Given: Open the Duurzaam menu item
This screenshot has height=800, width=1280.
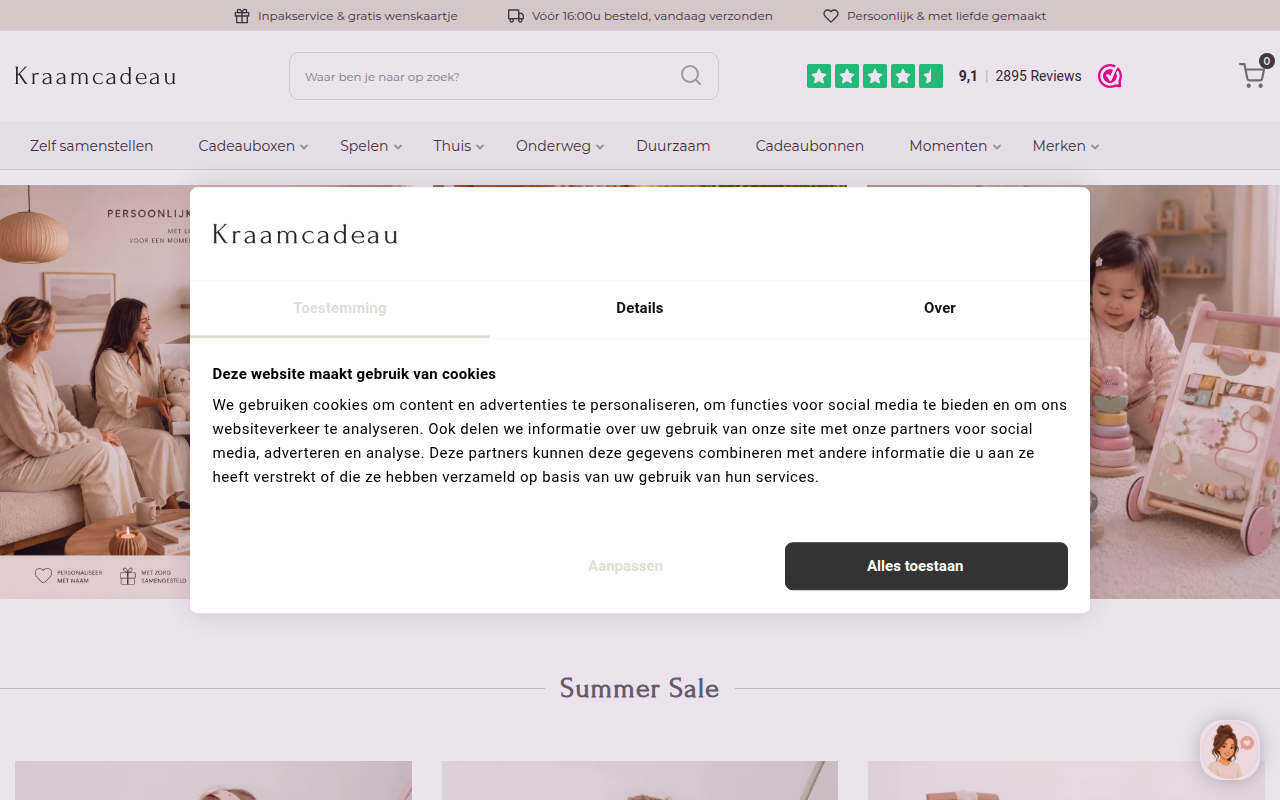Looking at the screenshot, I should tap(673, 146).
